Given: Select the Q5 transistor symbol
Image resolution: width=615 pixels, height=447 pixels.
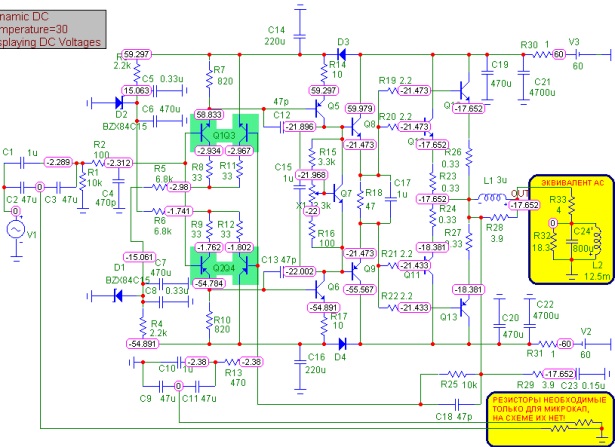Looking at the screenshot, I should 320,109.
